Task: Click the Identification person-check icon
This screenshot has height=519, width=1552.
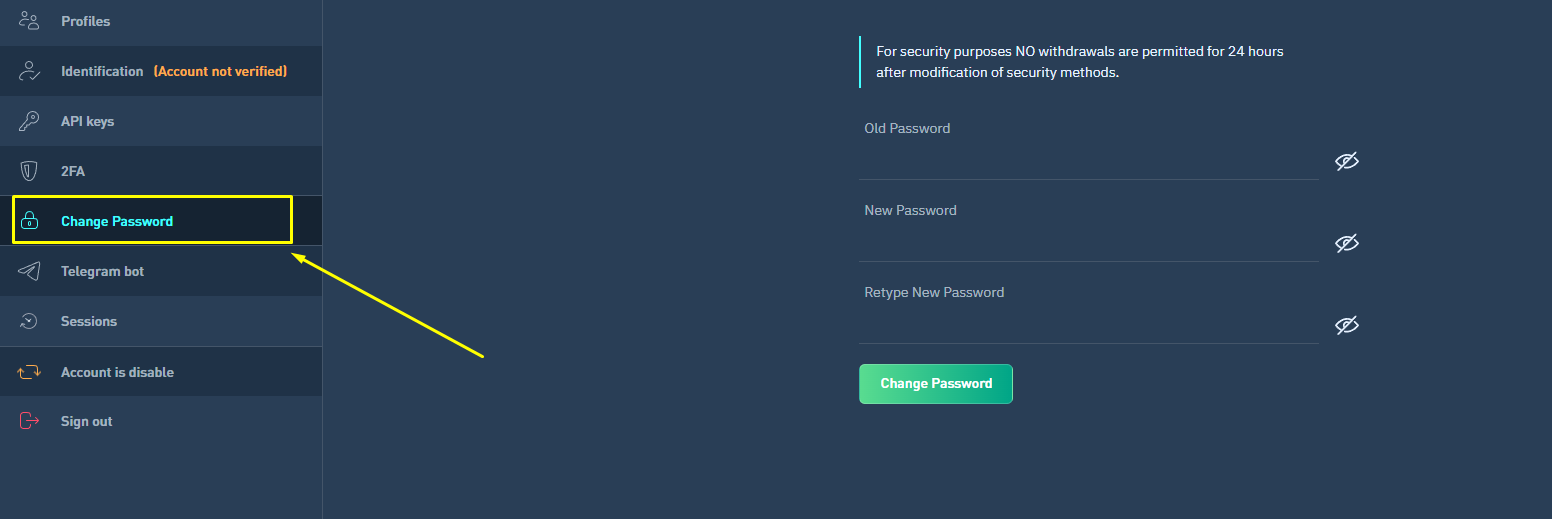Action: pyautogui.click(x=29, y=71)
